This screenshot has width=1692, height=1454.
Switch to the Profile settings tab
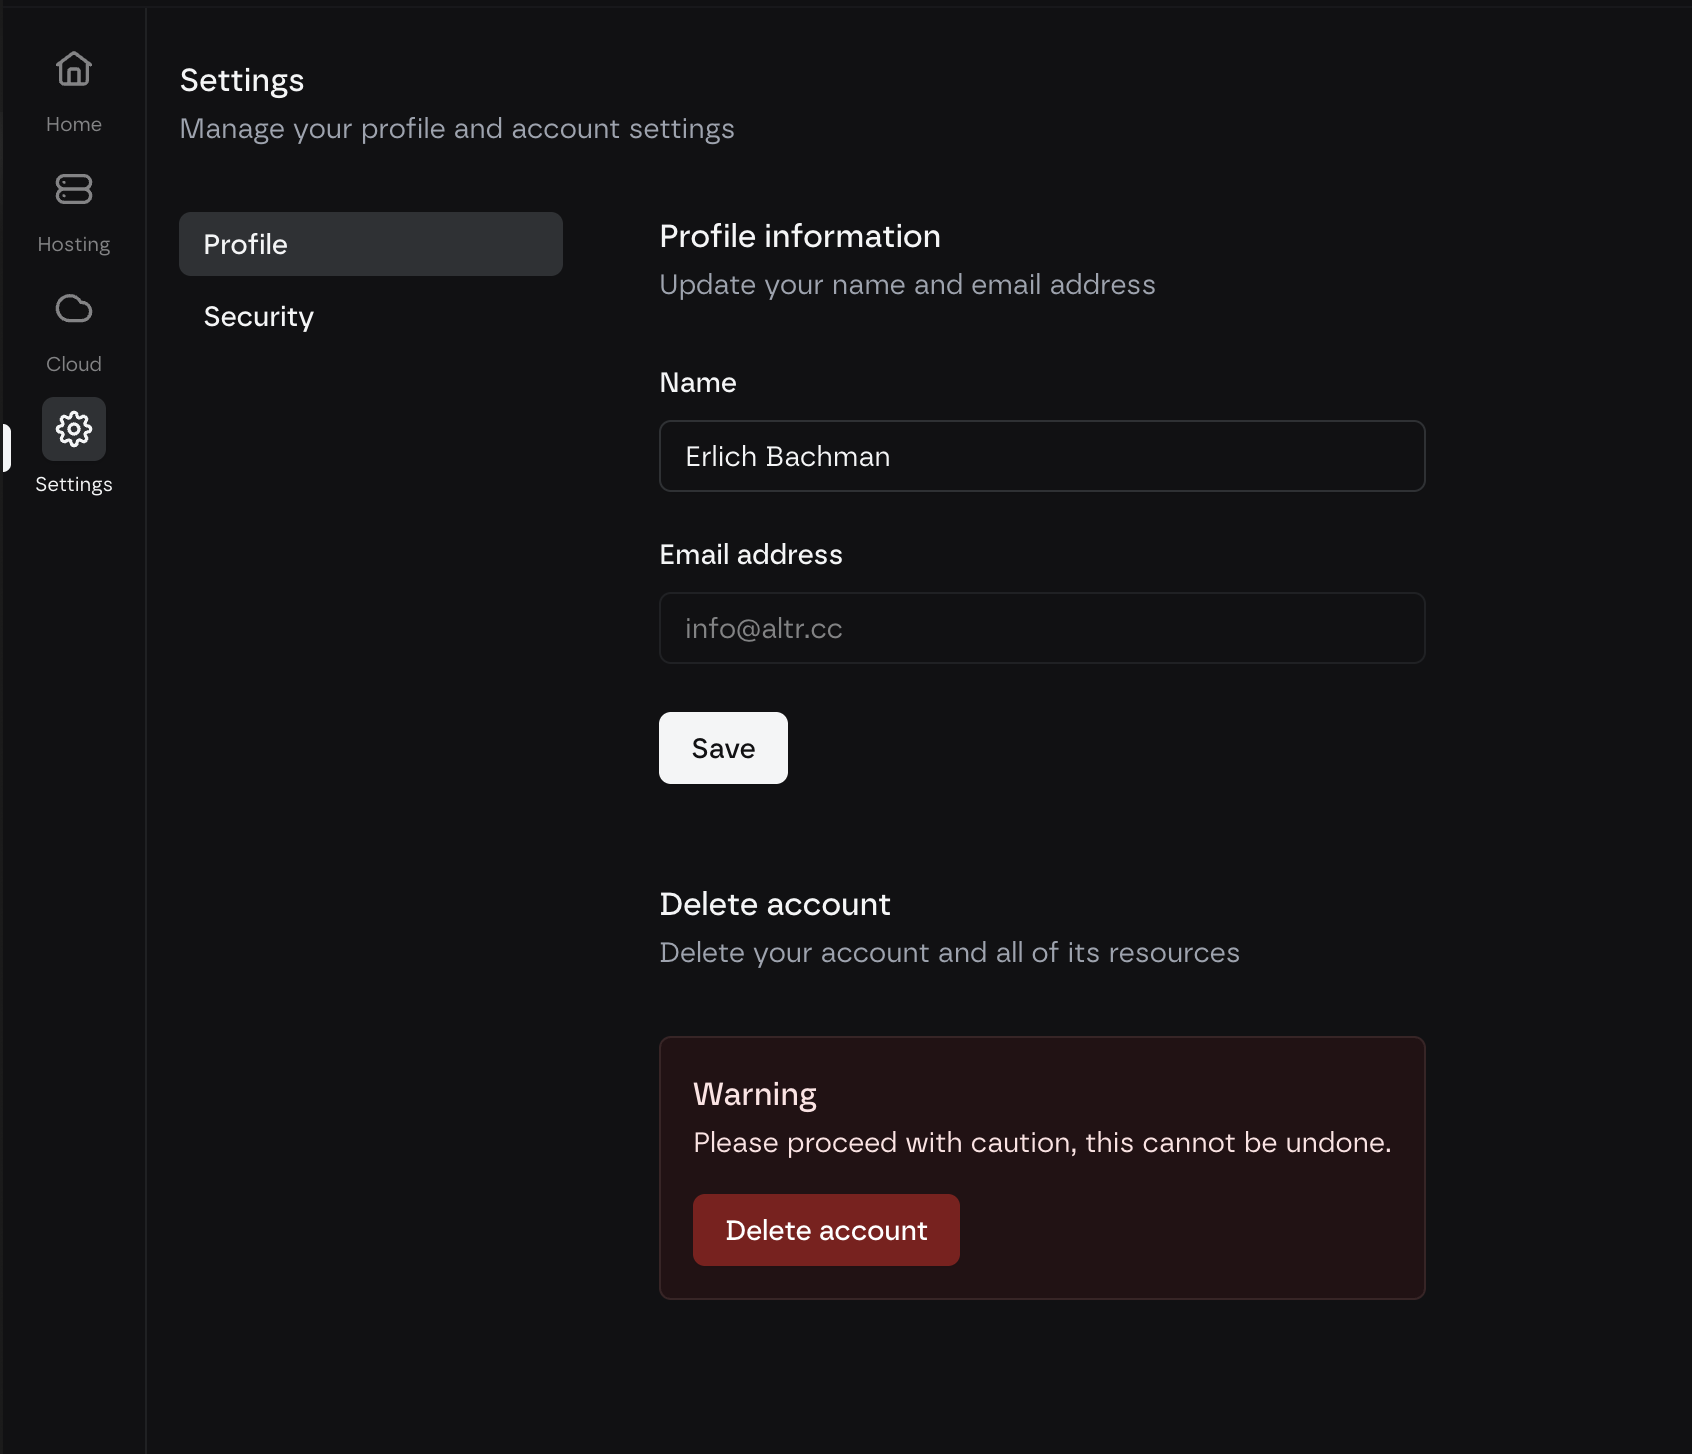pyautogui.click(x=371, y=244)
